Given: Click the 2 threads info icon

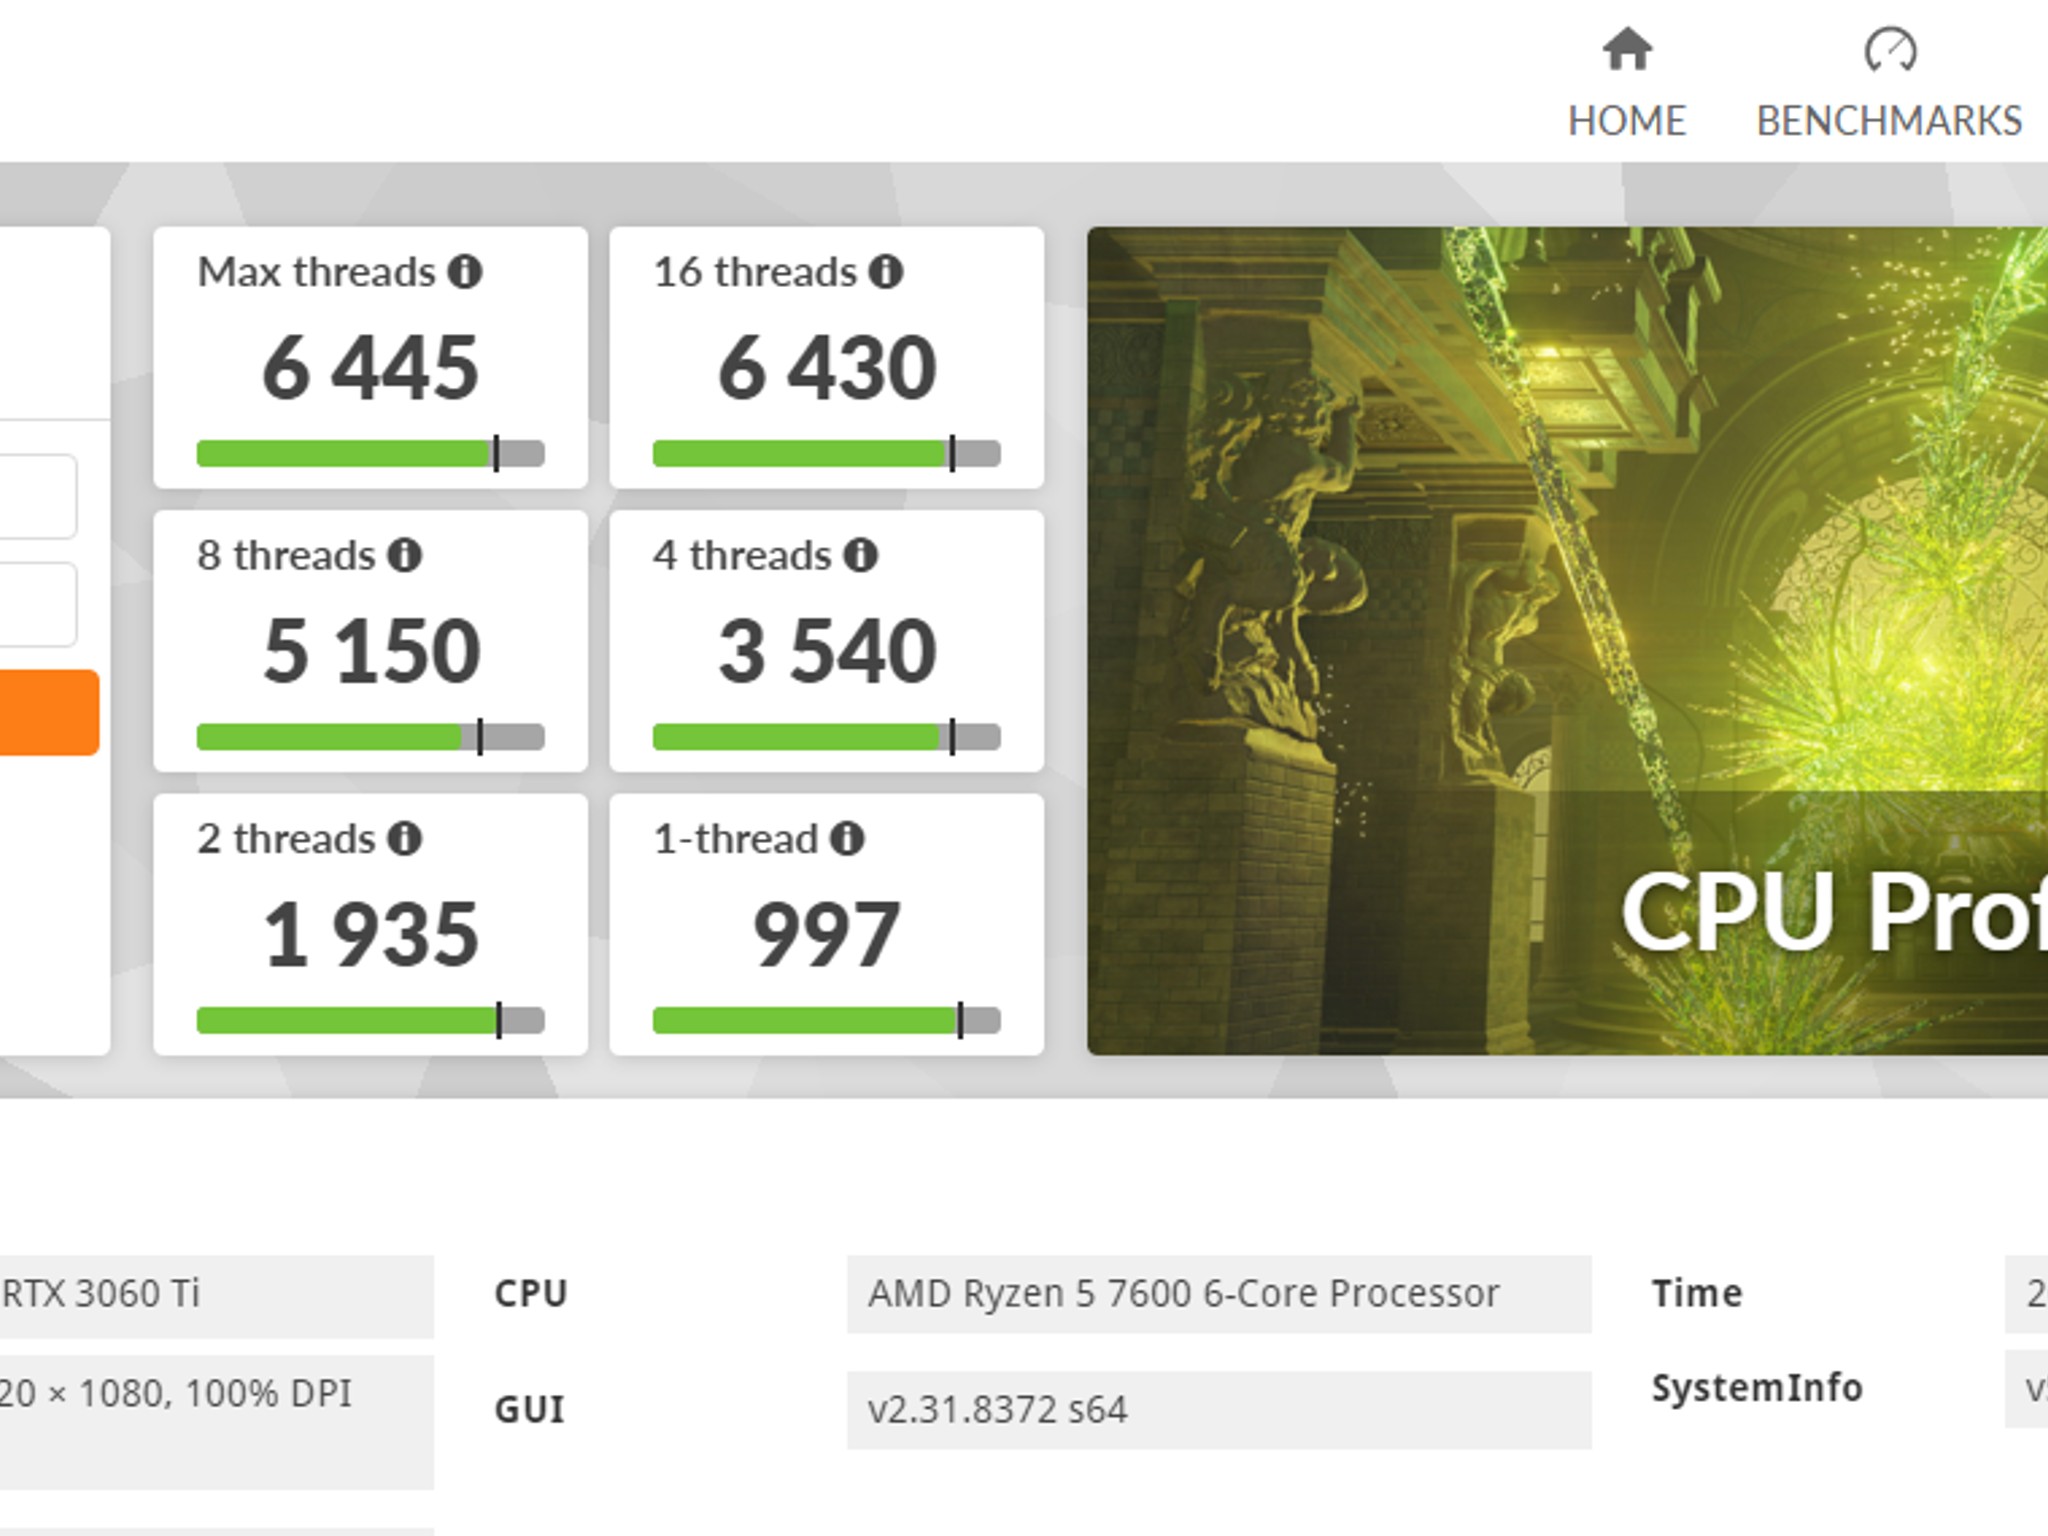Looking at the screenshot, I should click(x=405, y=838).
